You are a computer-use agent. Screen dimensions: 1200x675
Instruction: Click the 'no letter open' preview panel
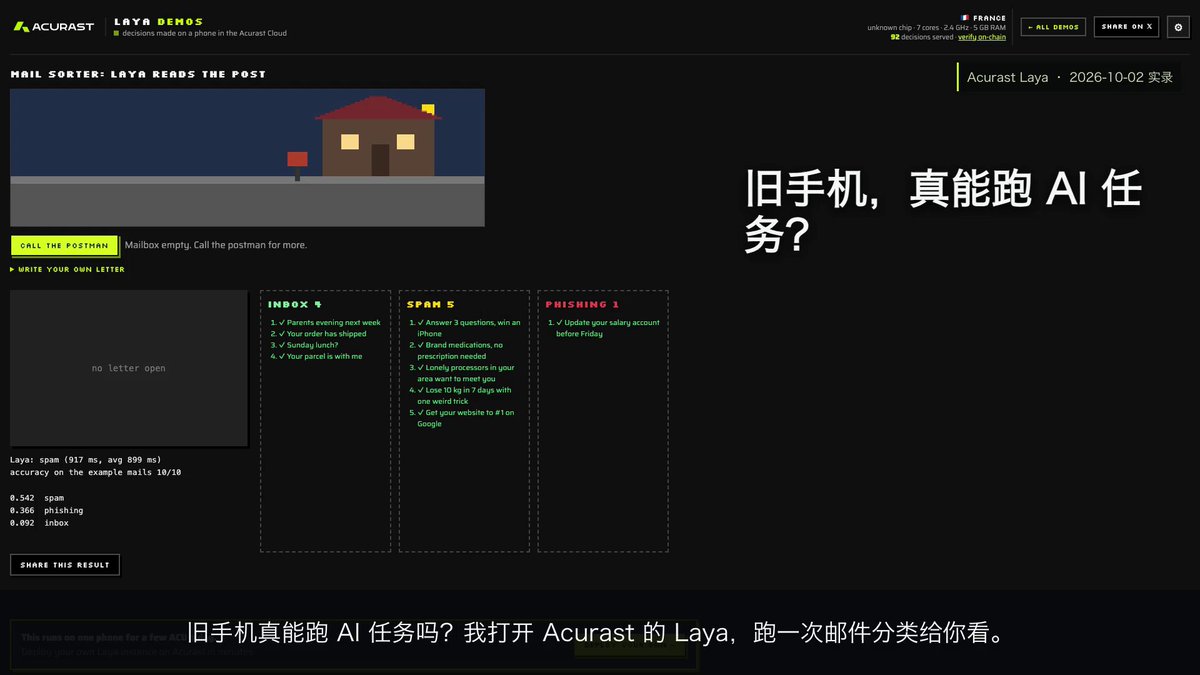[x=129, y=368]
